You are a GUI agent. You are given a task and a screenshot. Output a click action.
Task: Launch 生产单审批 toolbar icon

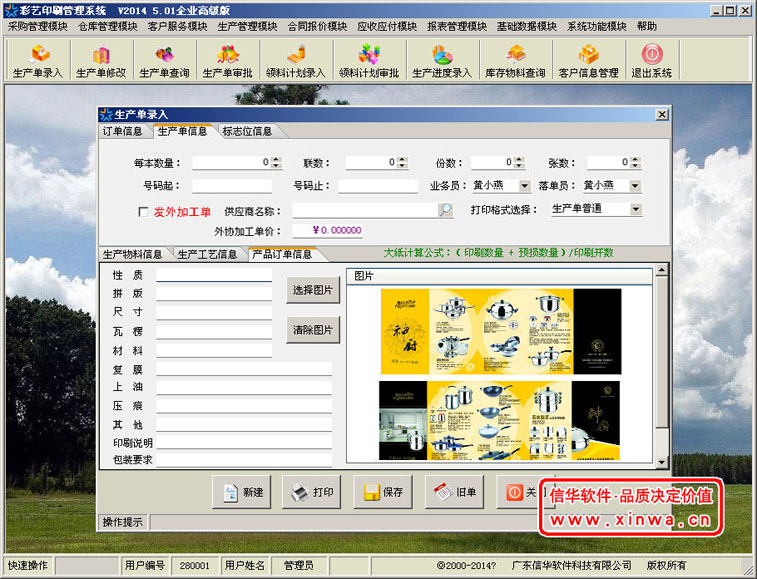[228, 60]
